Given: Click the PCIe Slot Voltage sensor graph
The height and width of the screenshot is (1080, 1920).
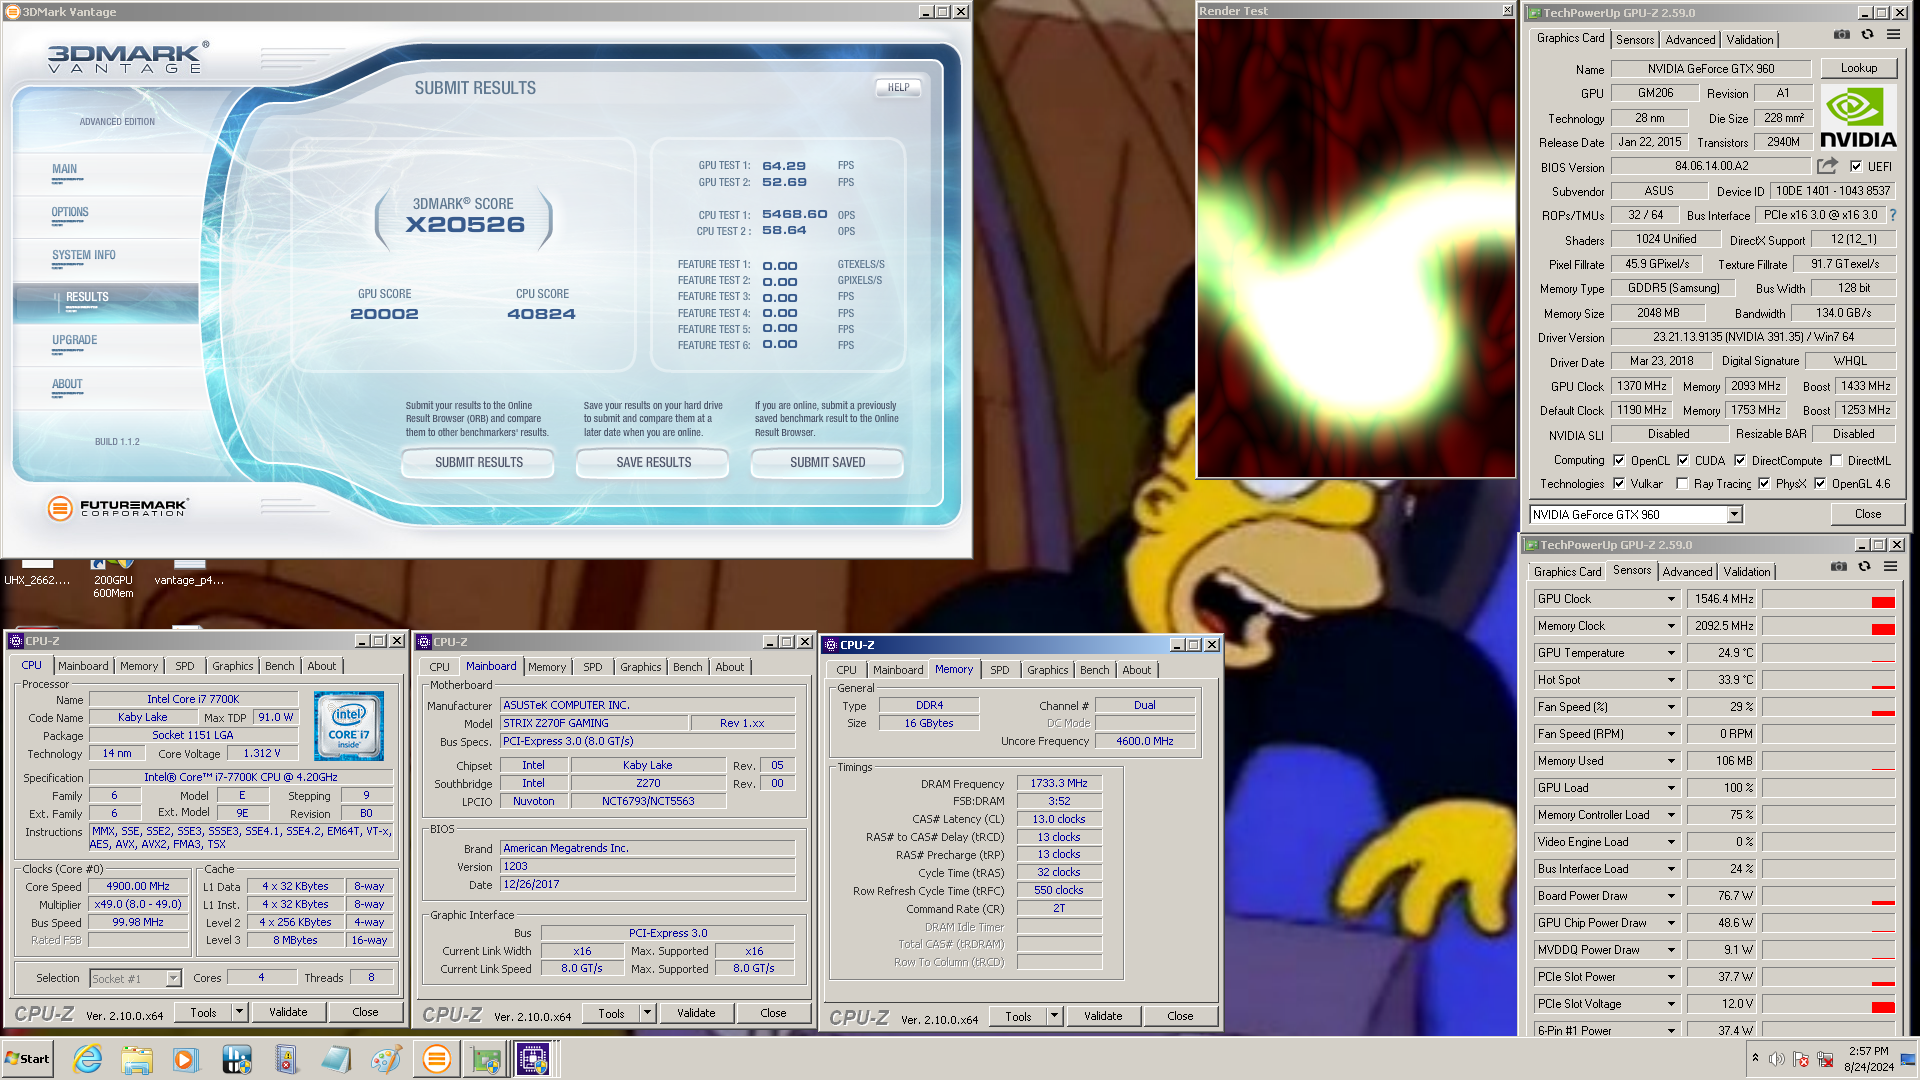Looking at the screenshot, I should coord(1828,1004).
